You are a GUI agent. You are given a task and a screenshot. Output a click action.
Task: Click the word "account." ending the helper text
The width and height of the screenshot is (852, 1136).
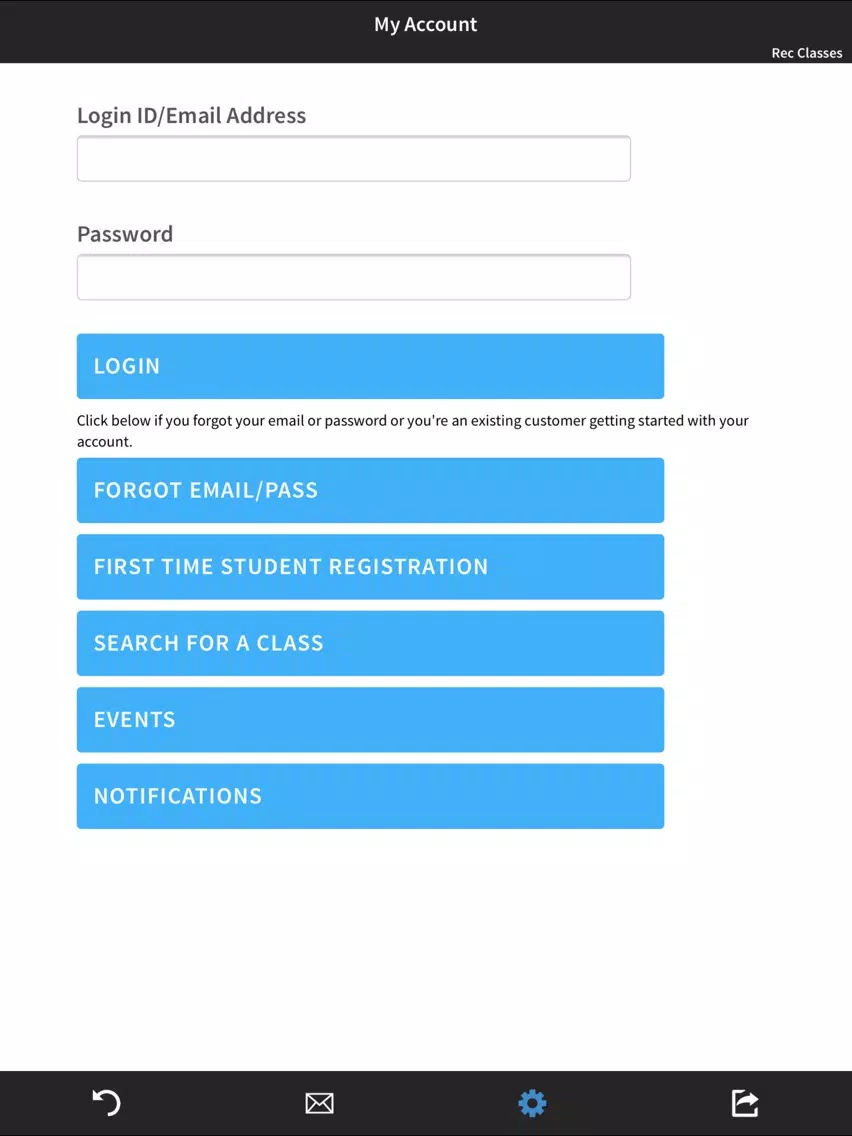104,442
